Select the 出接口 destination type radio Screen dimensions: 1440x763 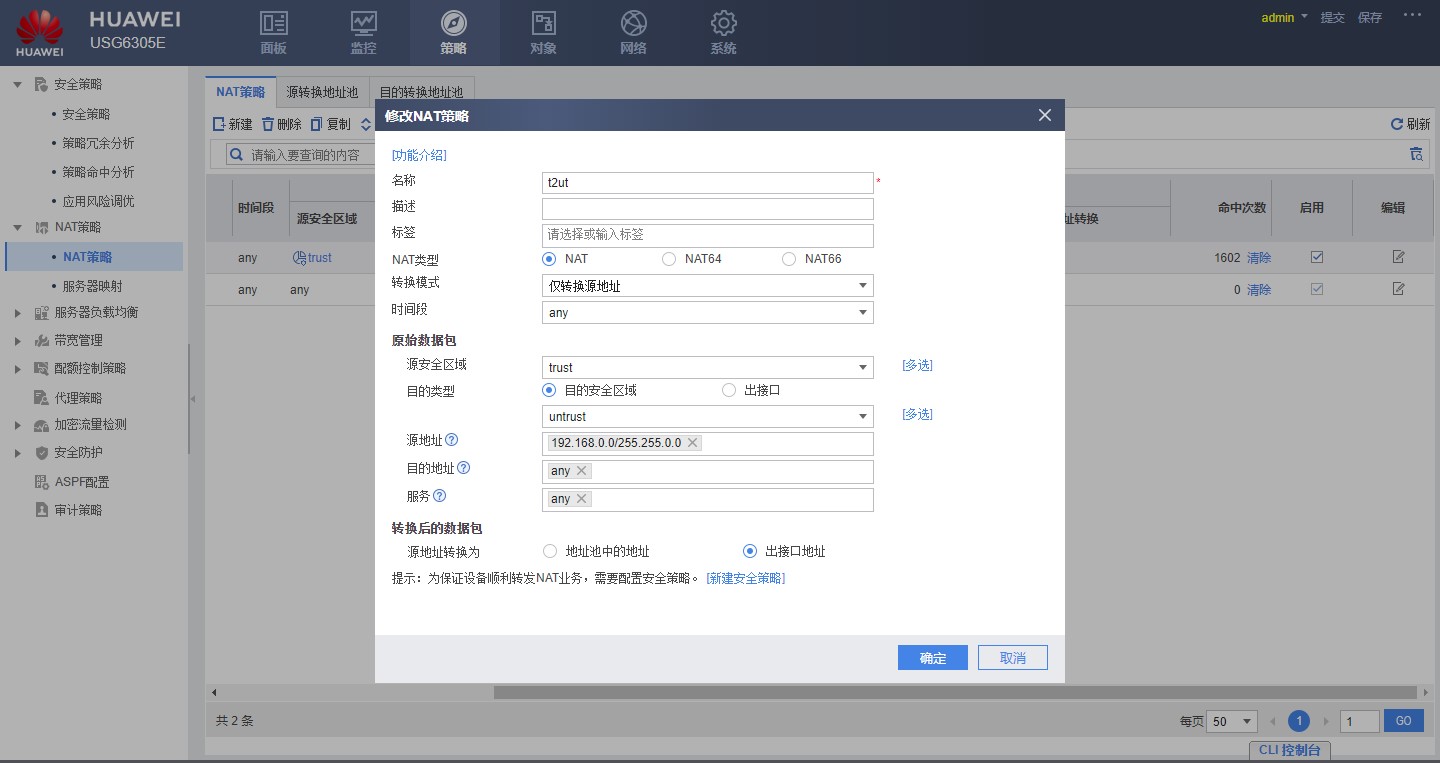point(729,390)
